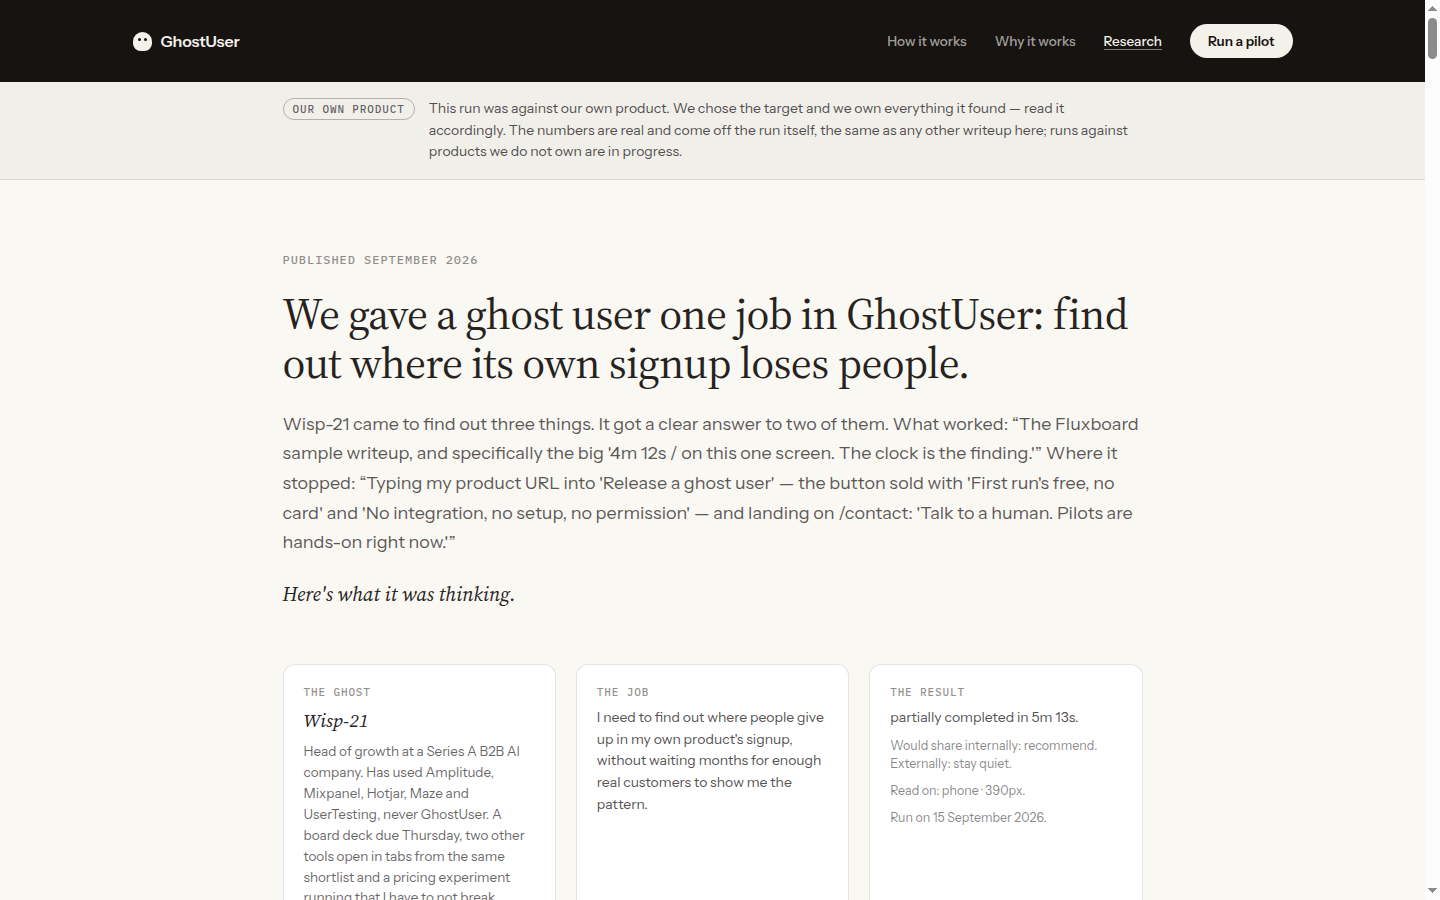Click the Run a pilot button

point(1241,41)
